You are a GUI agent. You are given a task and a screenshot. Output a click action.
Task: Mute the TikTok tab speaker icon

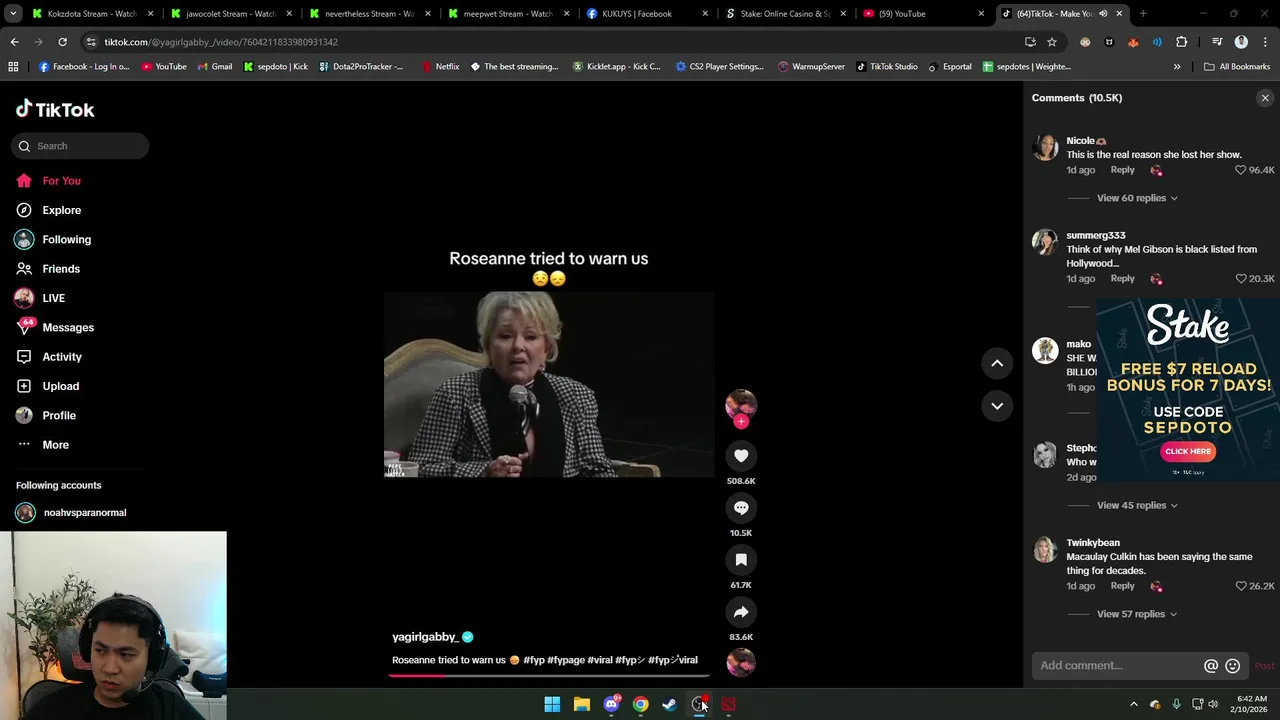(x=1103, y=14)
